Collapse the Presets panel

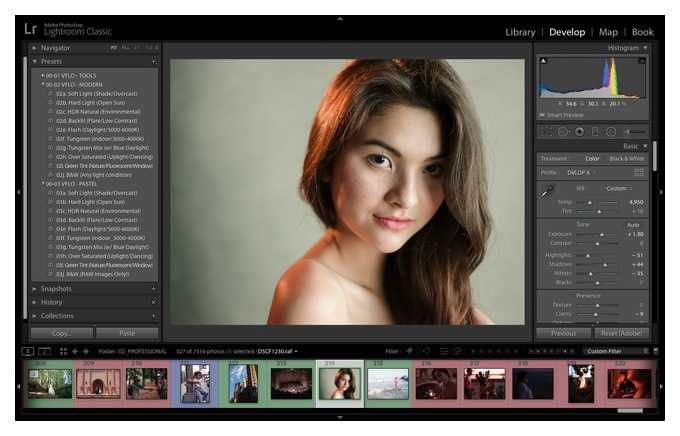(x=34, y=62)
